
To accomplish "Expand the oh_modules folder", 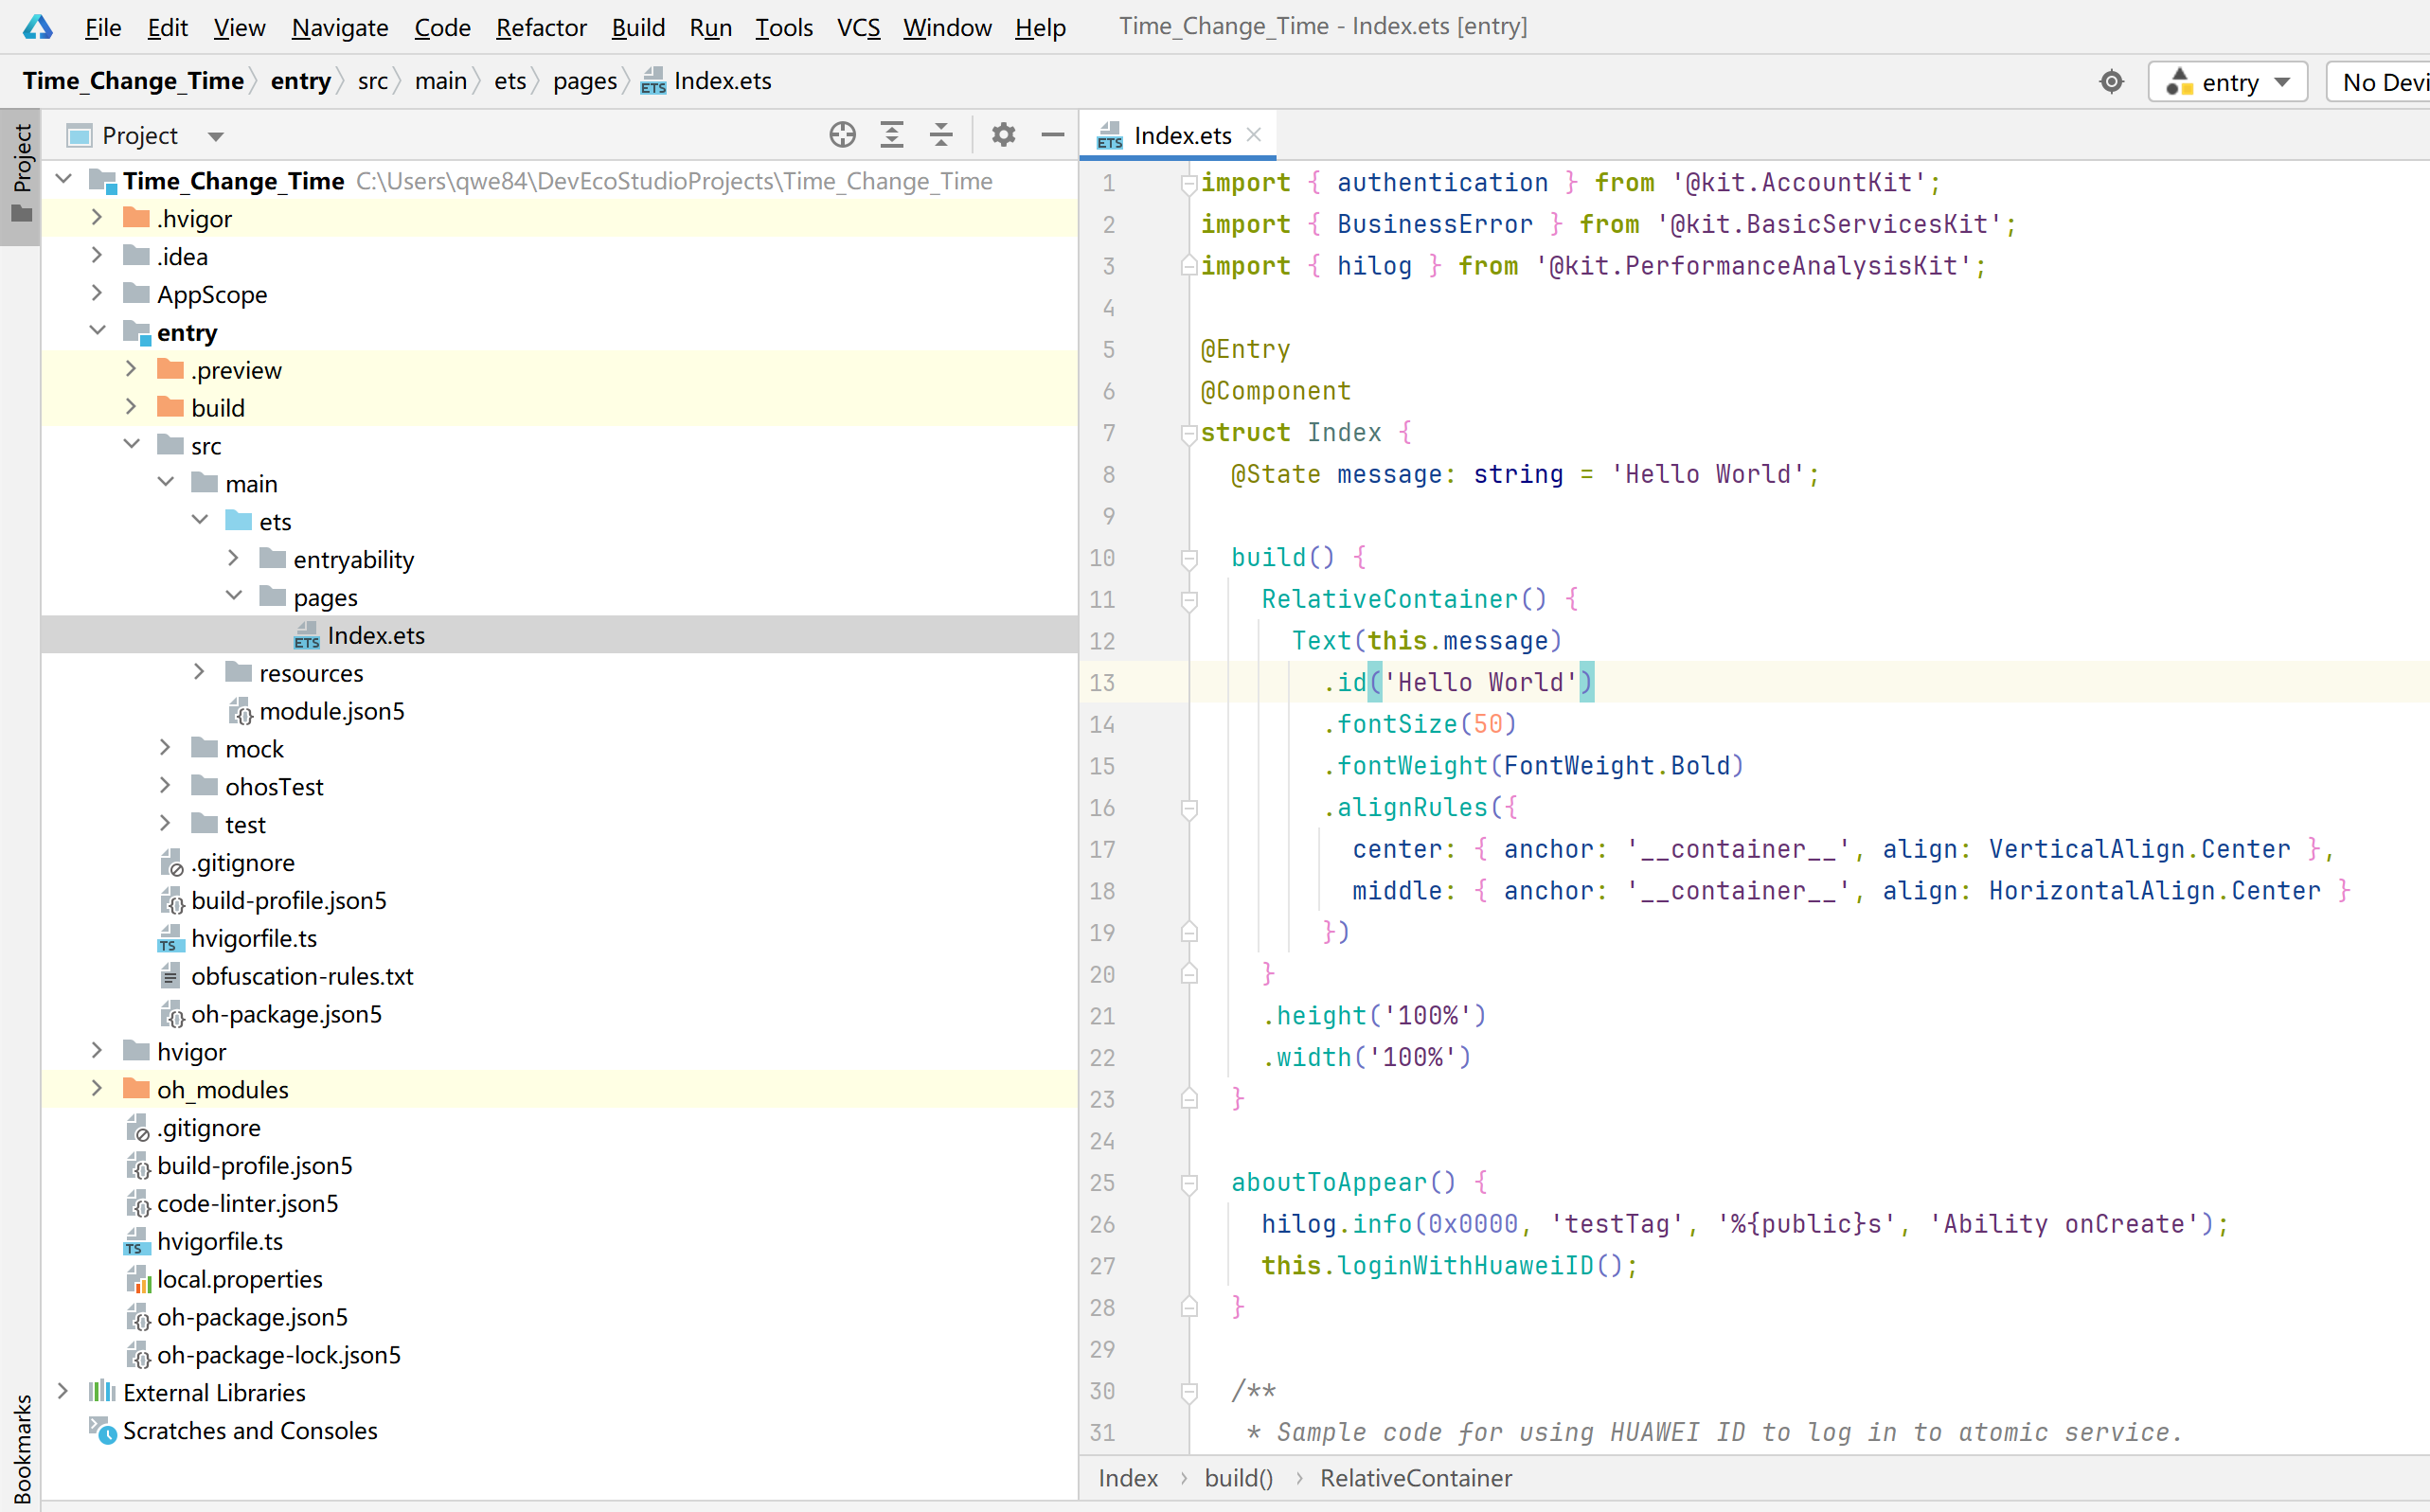I will [x=97, y=1089].
